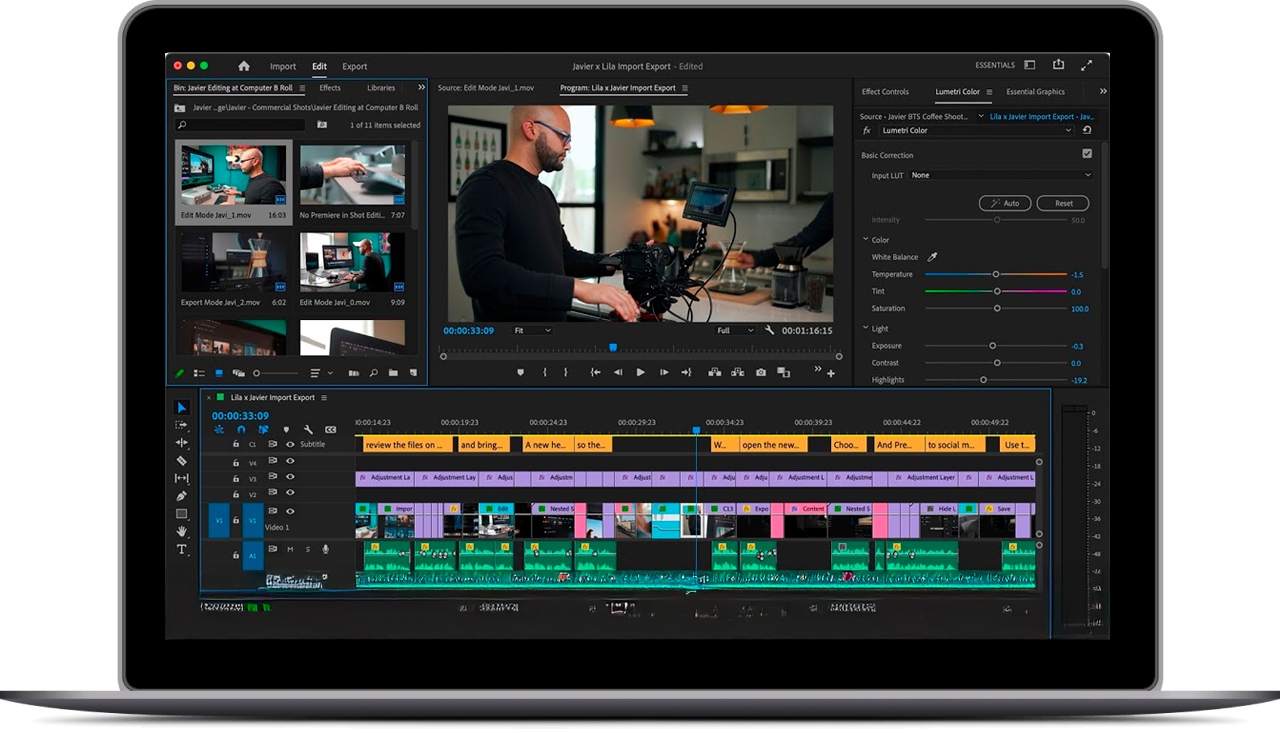
Task: Toggle the Basic Correction checkbox
Action: (x=1087, y=154)
